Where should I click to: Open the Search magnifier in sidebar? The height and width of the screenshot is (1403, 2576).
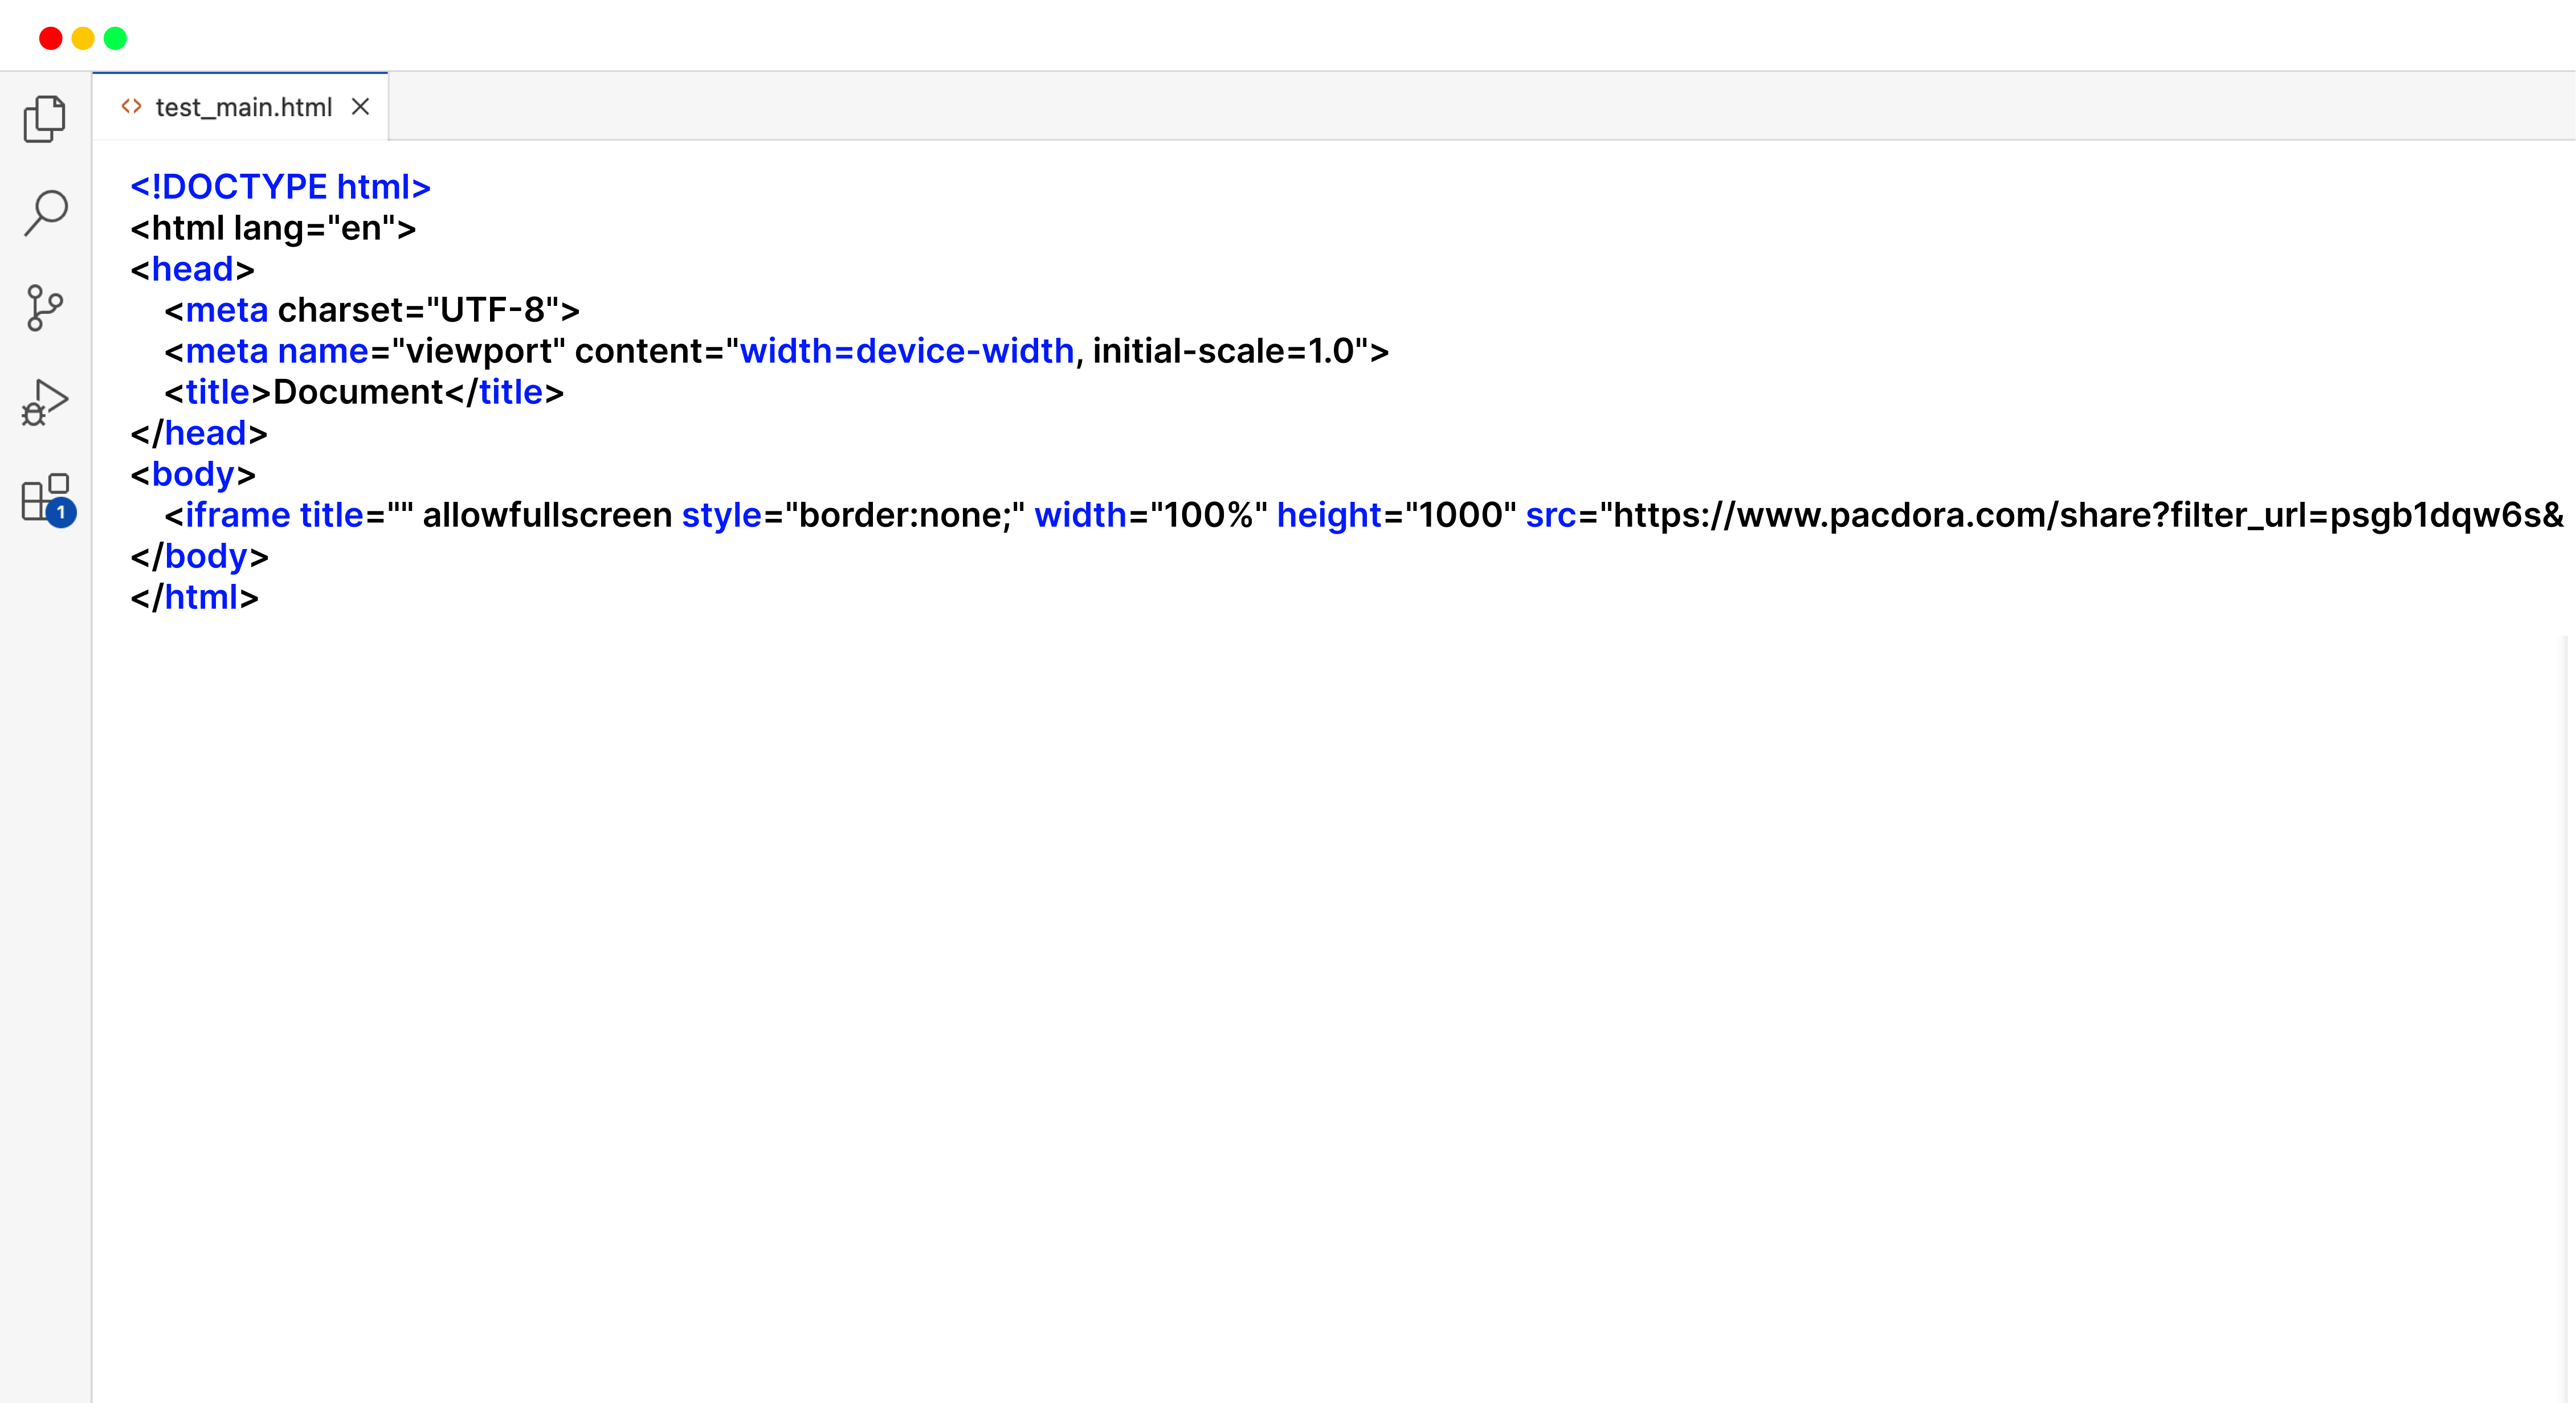tap(45, 213)
